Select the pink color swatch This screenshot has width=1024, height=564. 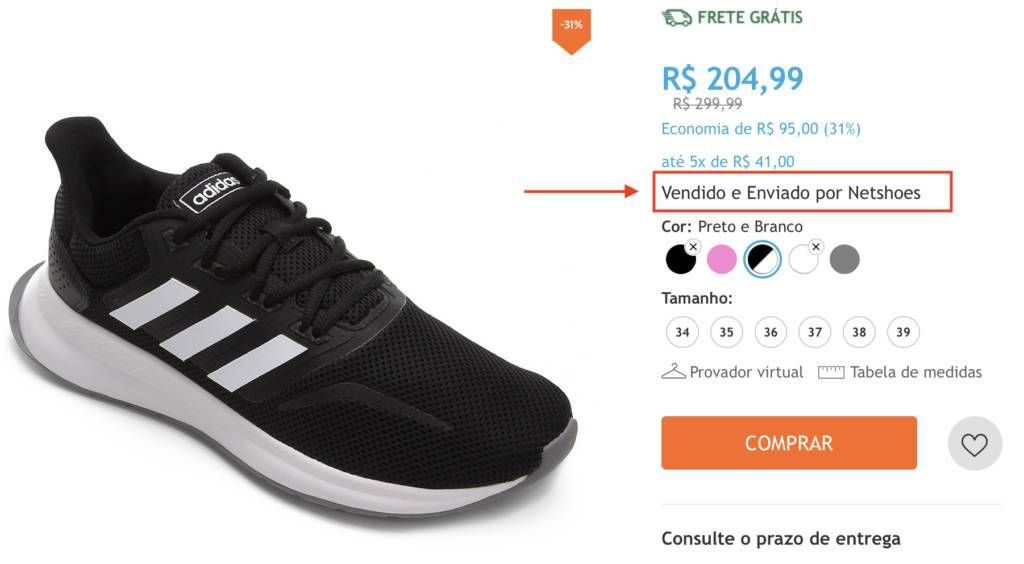[722, 259]
